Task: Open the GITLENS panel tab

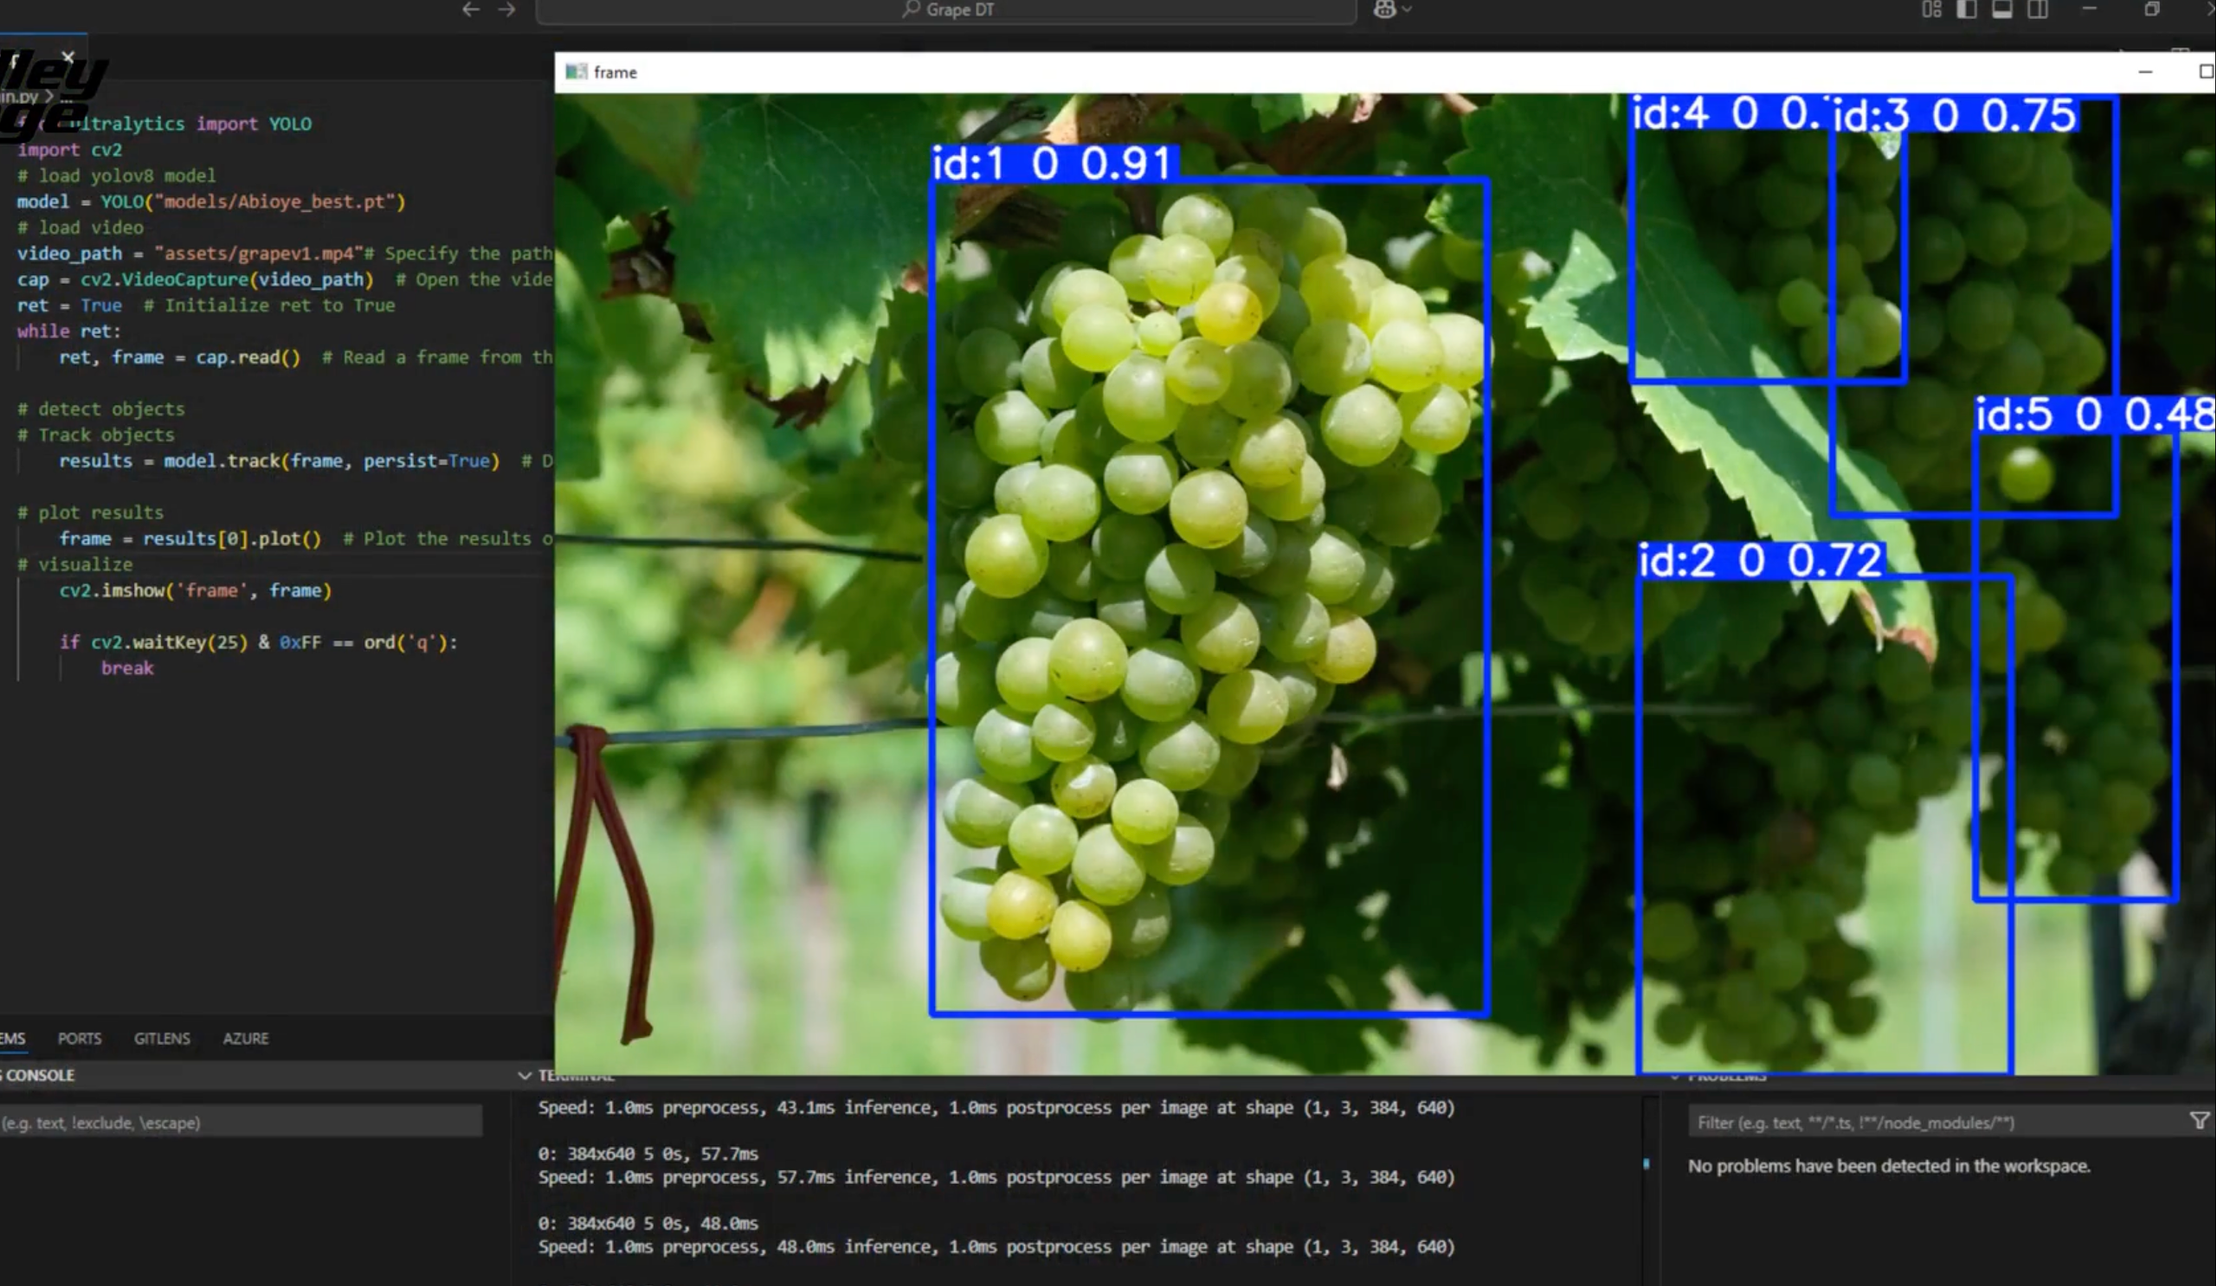Action: click(x=162, y=1038)
